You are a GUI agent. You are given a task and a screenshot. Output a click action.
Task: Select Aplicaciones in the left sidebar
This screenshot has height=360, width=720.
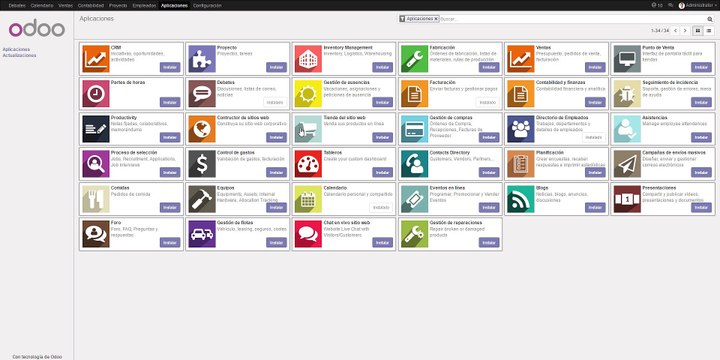[x=16, y=50]
